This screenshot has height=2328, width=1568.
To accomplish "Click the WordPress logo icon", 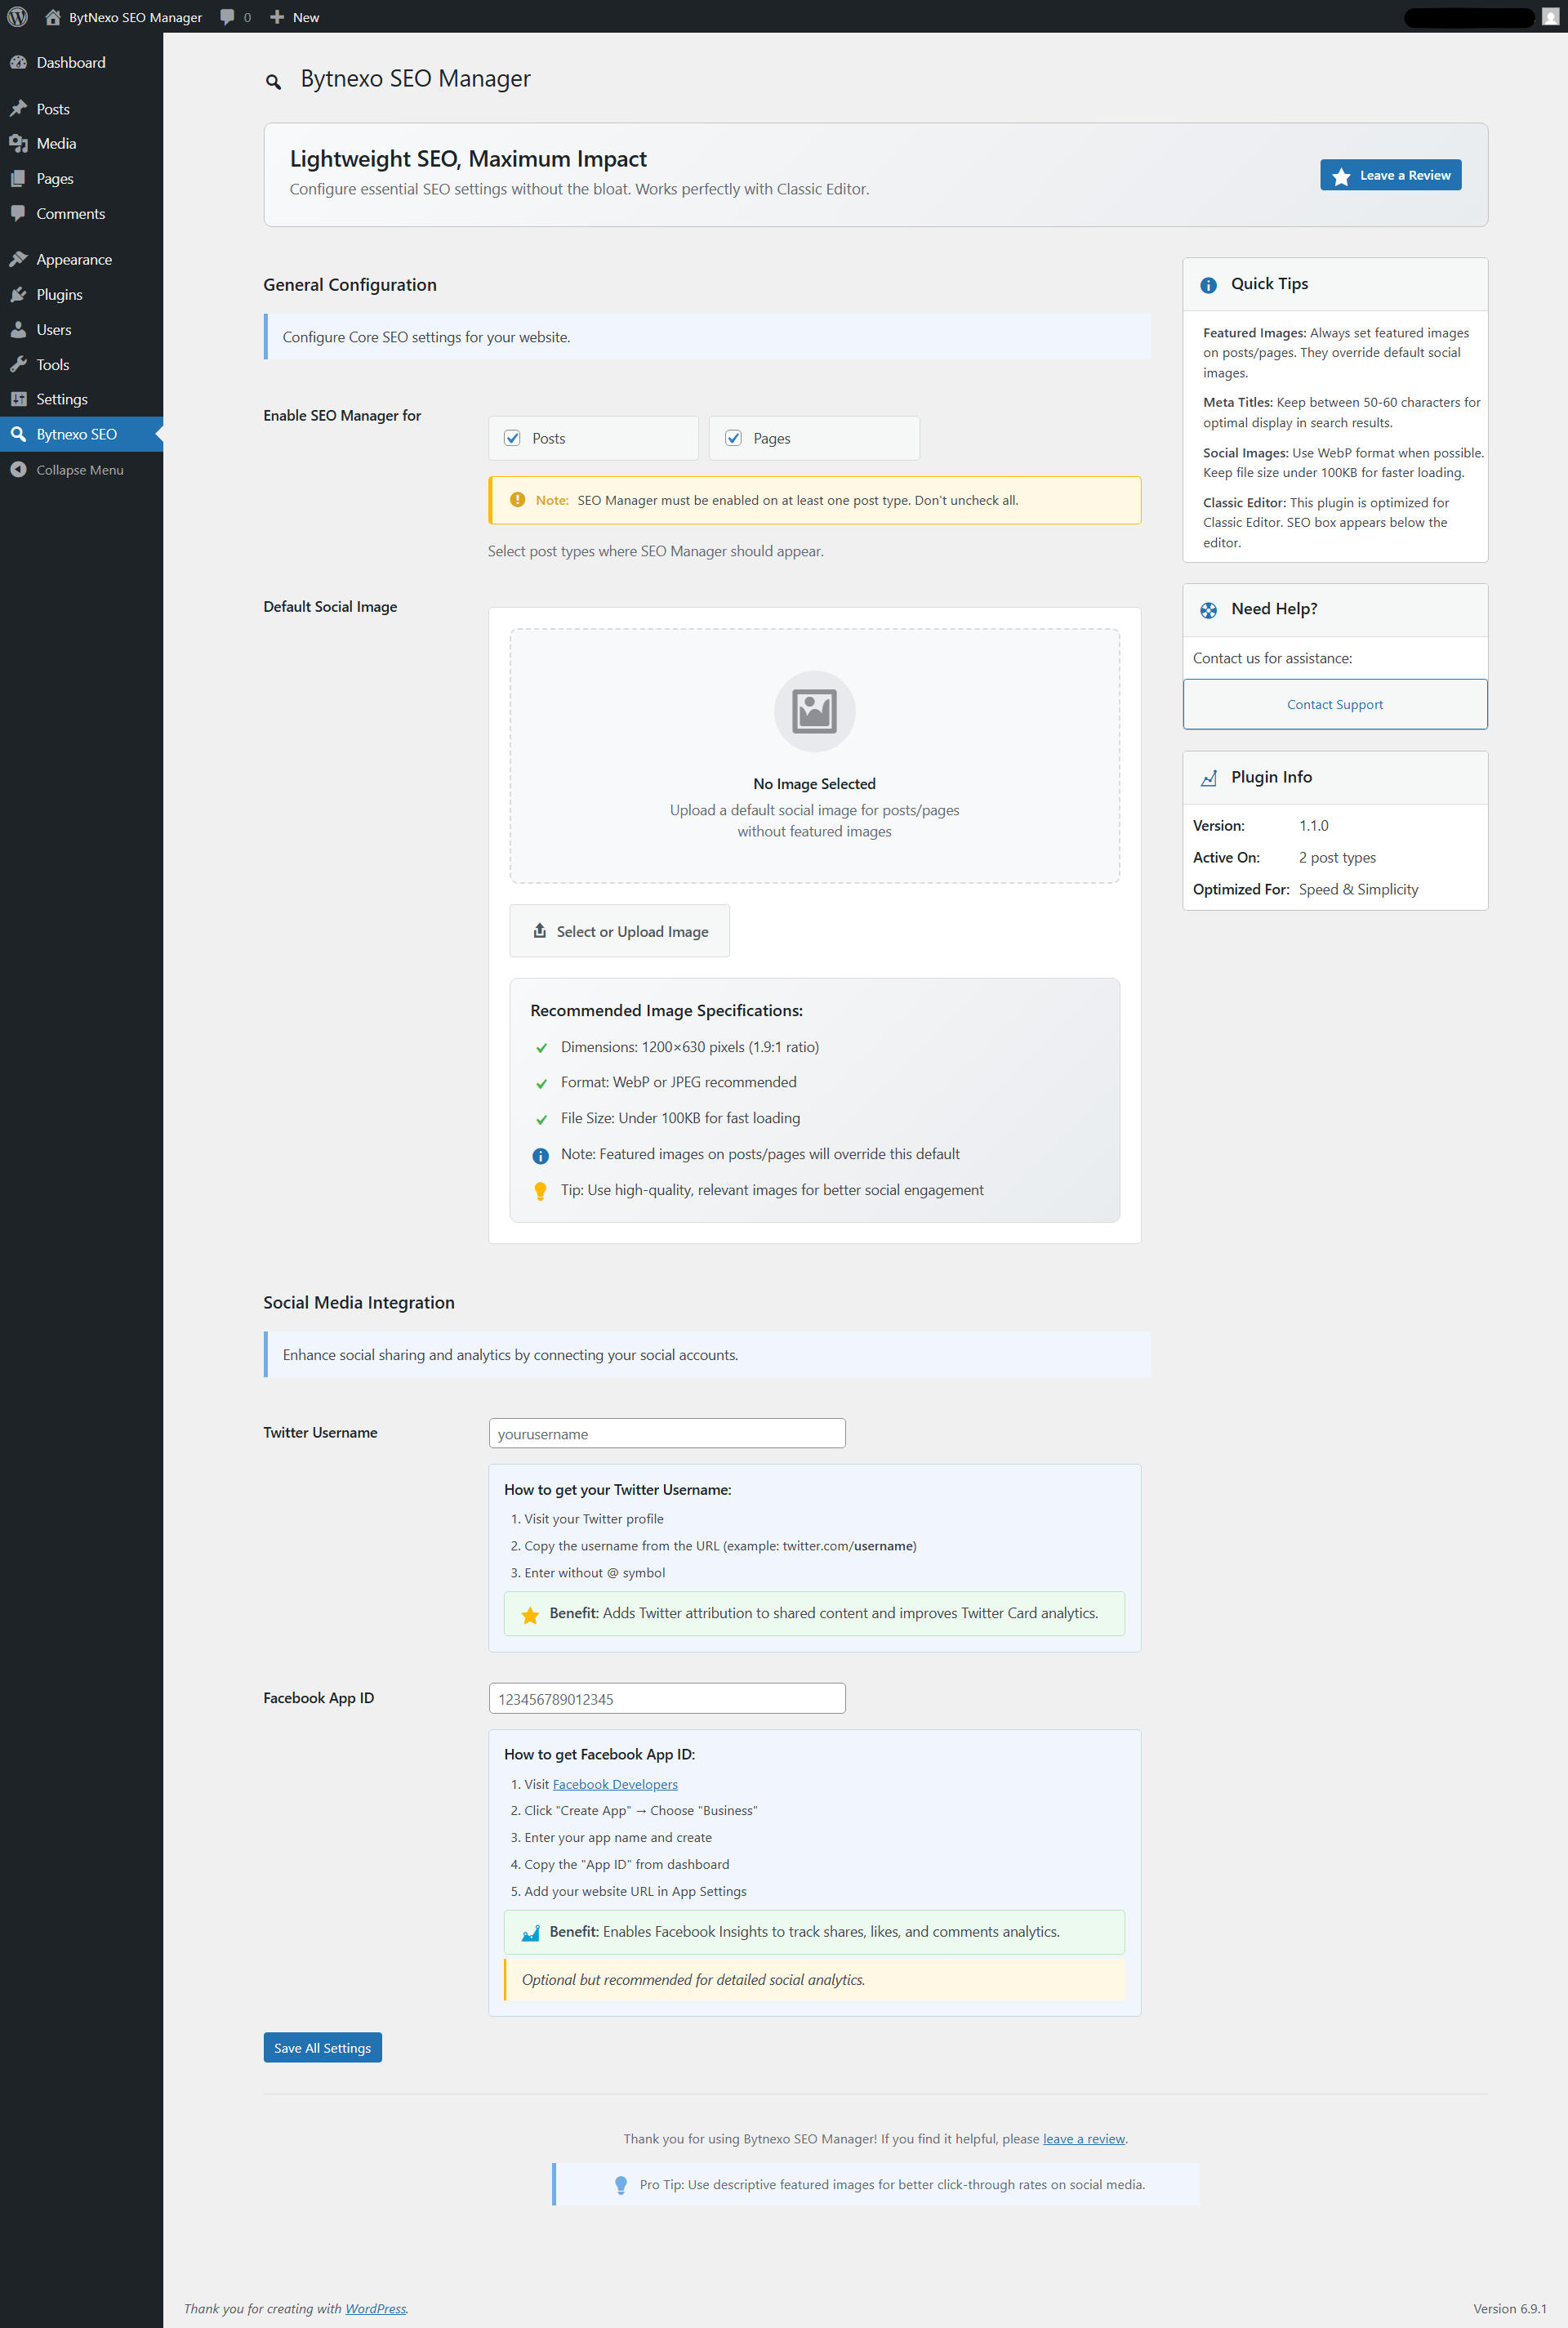I will click(x=17, y=17).
